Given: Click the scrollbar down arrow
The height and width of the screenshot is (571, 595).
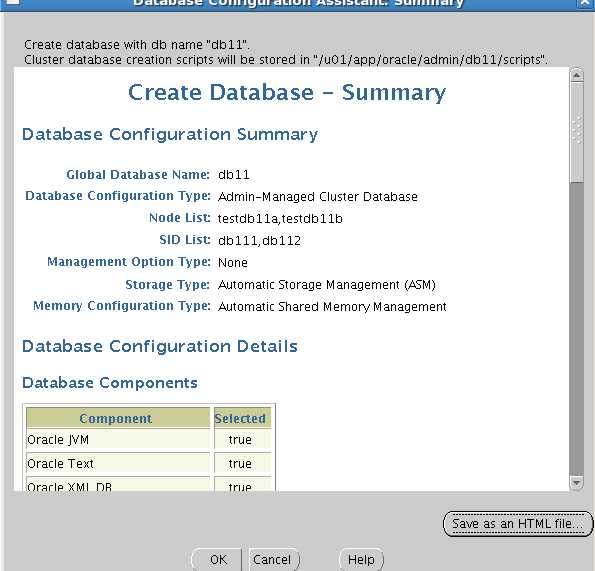Looking at the screenshot, I should [576, 483].
